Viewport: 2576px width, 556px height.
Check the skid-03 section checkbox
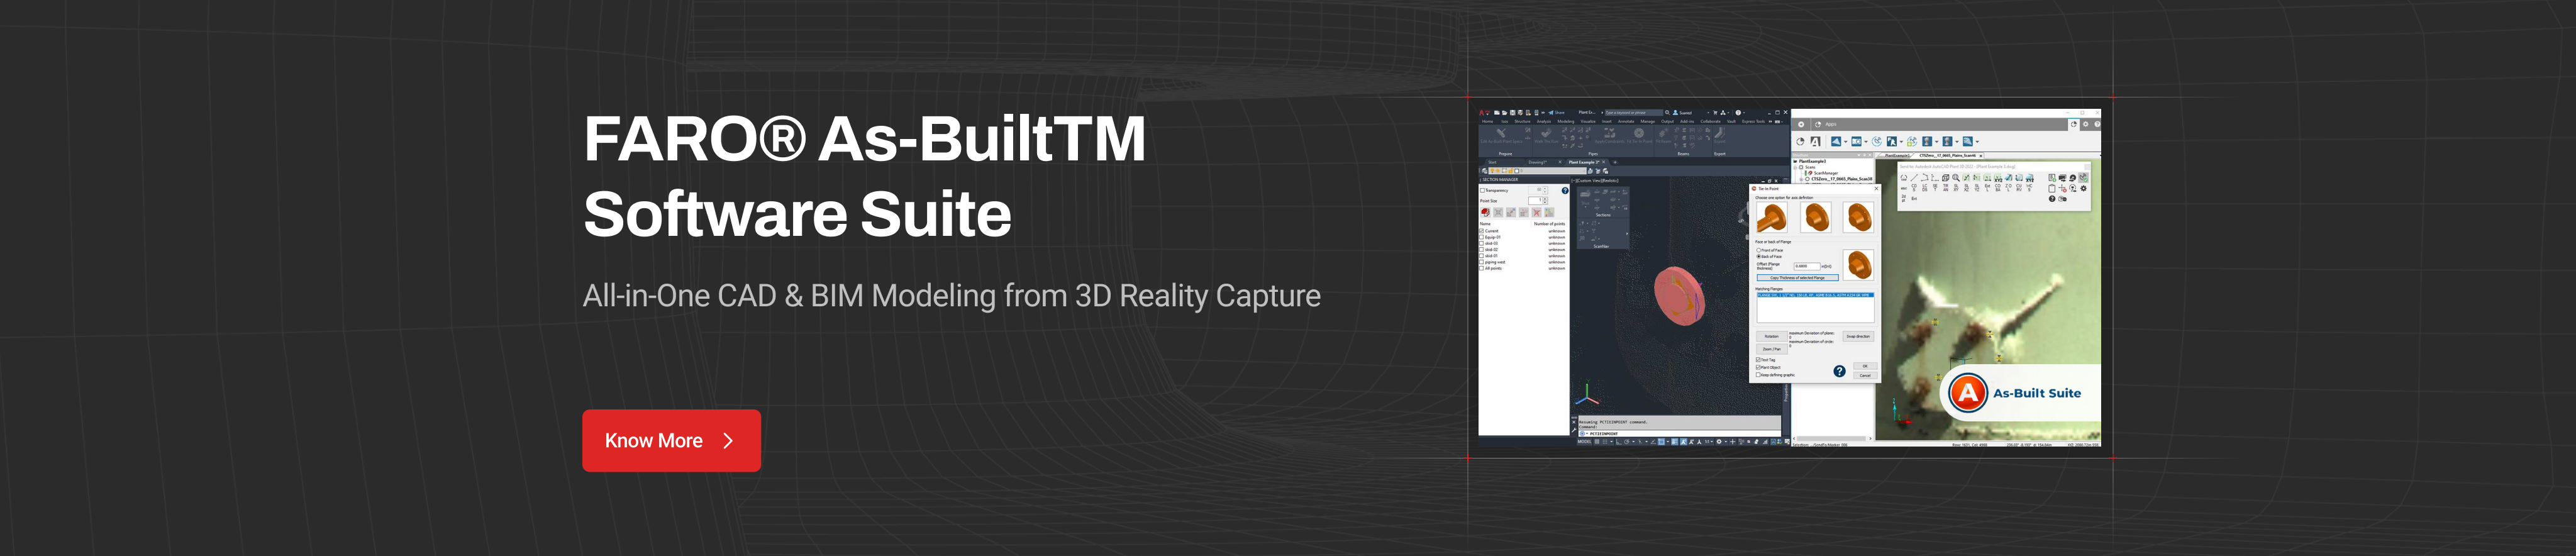click(1482, 243)
